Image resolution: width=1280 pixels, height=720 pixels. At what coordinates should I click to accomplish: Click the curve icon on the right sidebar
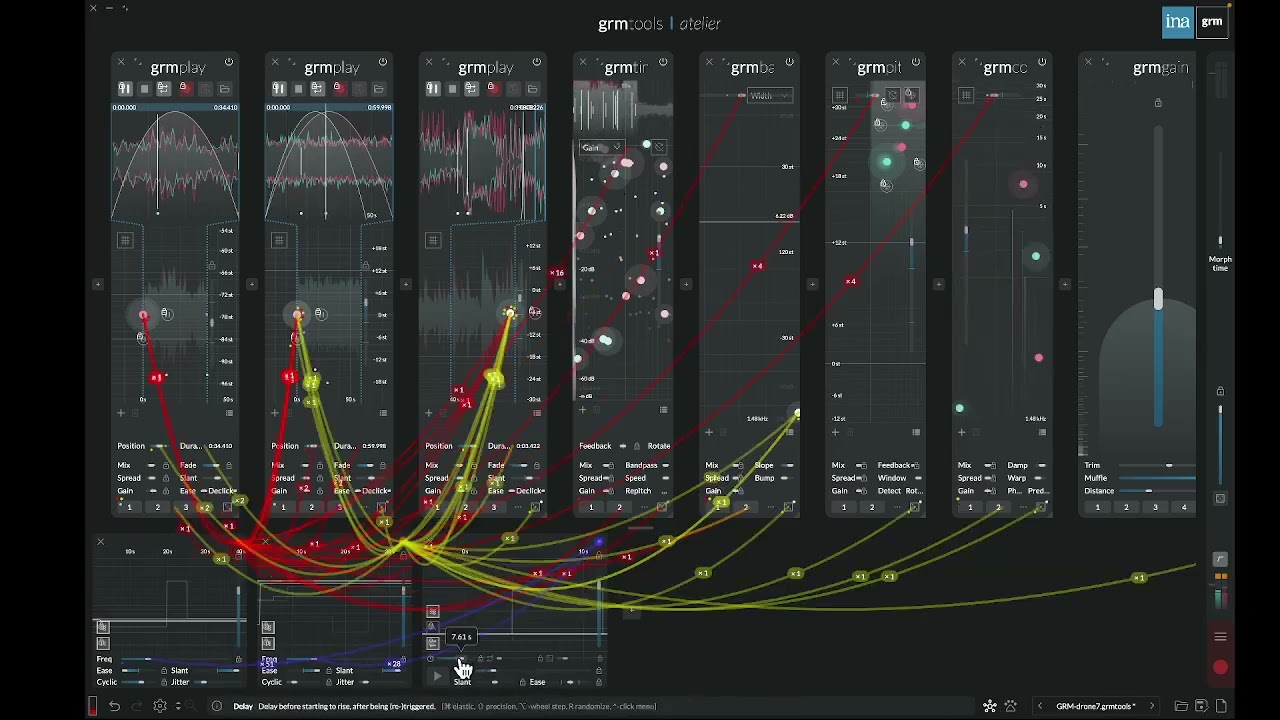tap(1220, 560)
